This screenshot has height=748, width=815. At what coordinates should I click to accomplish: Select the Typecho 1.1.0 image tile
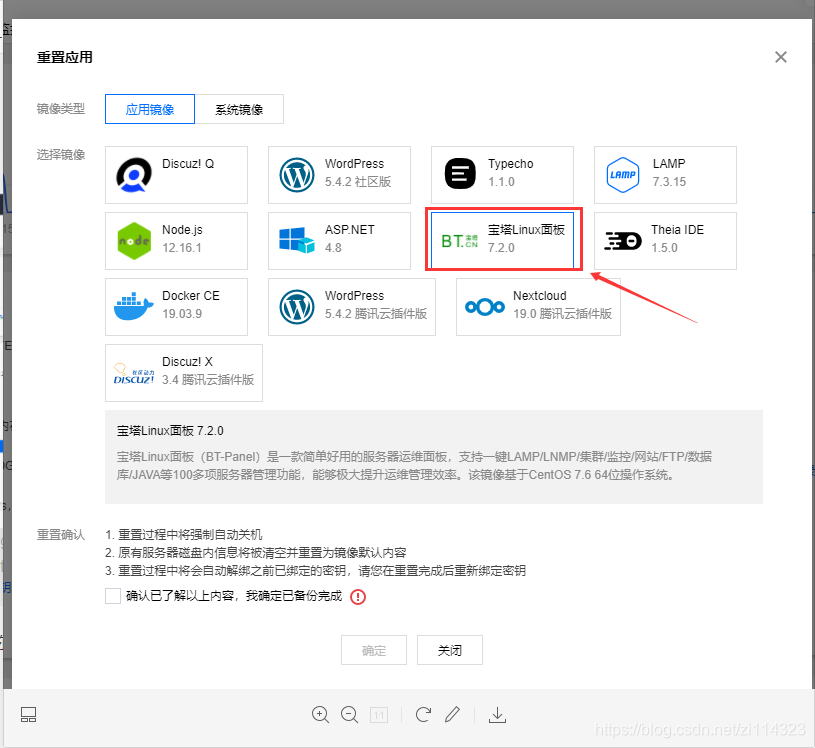(x=501, y=174)
